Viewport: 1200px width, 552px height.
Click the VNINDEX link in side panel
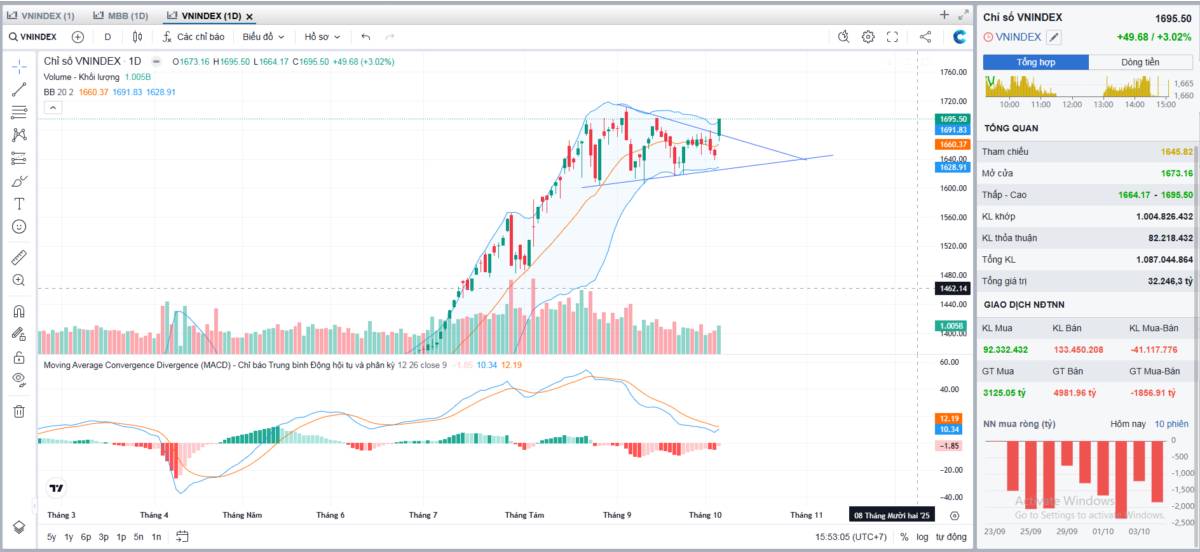click(x=1019, y=37)
